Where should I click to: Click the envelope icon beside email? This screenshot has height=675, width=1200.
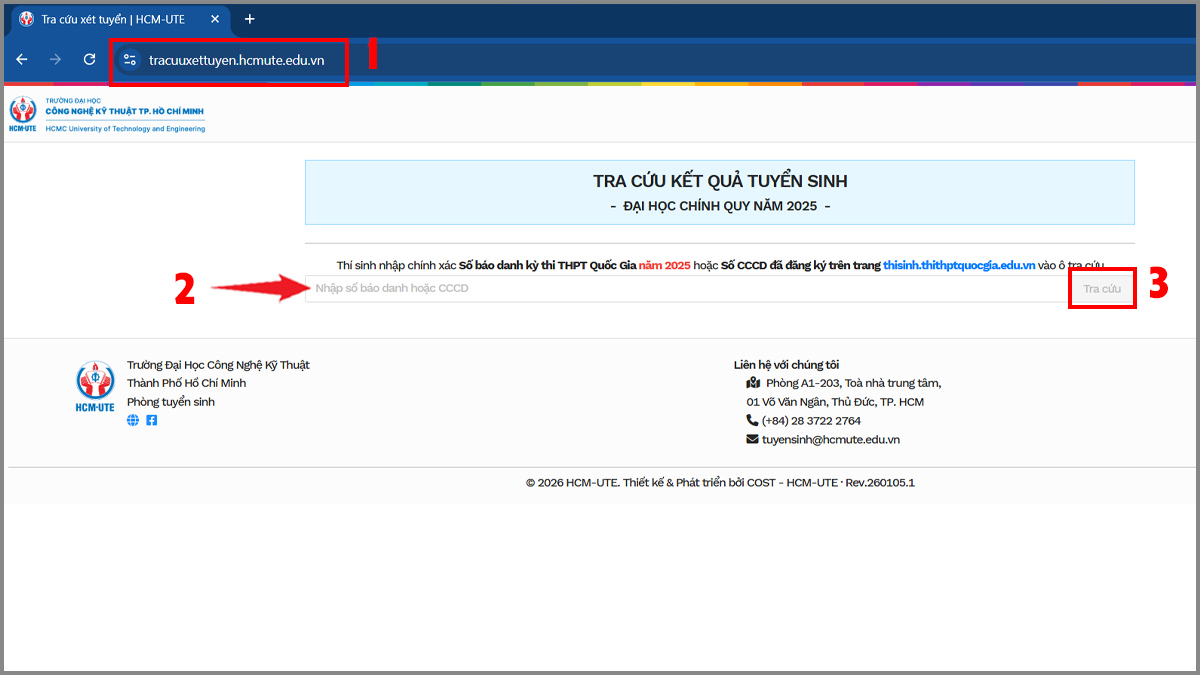pyautogui.click(x=752, y=439)
